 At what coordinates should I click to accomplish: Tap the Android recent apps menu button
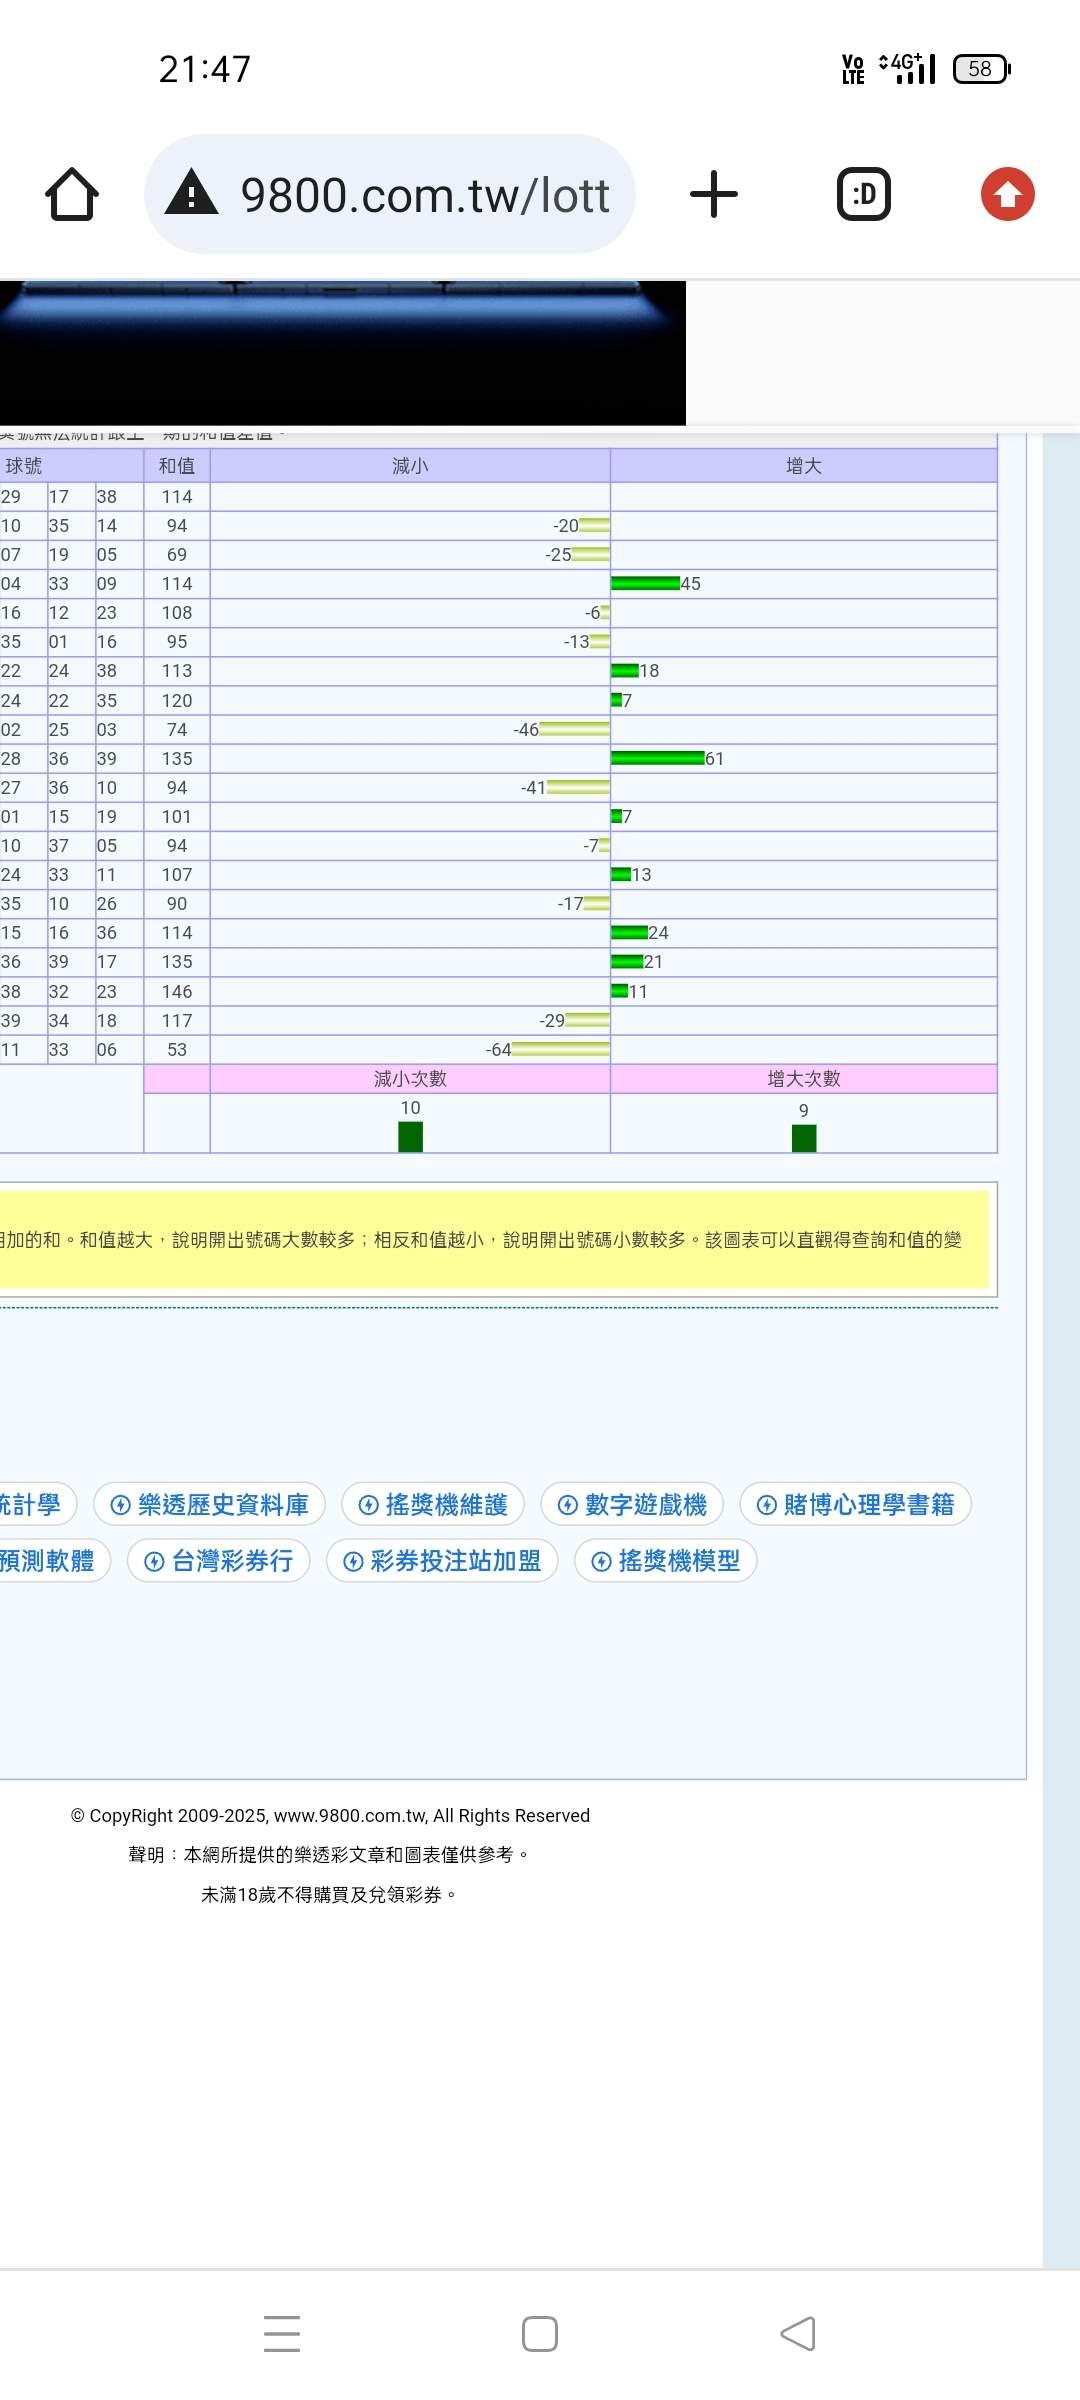(282, 2333)
